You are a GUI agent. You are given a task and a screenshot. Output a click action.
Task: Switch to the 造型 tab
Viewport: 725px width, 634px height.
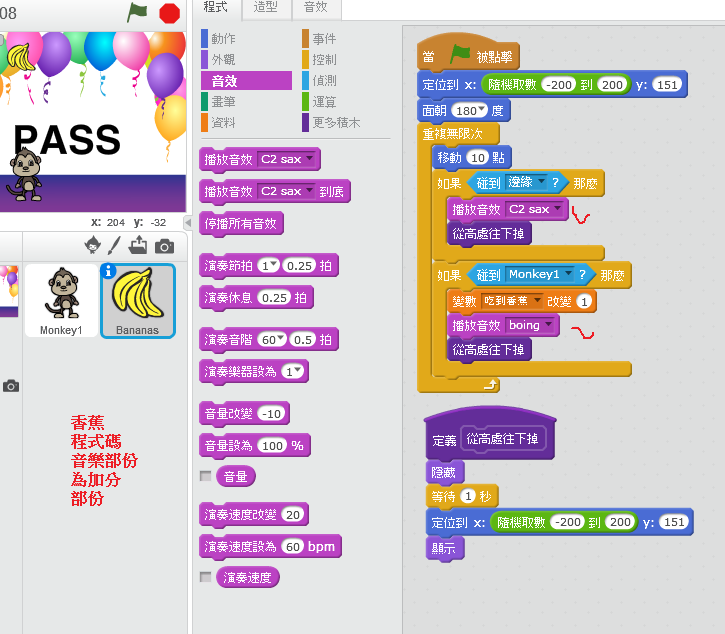click(265, 7)
